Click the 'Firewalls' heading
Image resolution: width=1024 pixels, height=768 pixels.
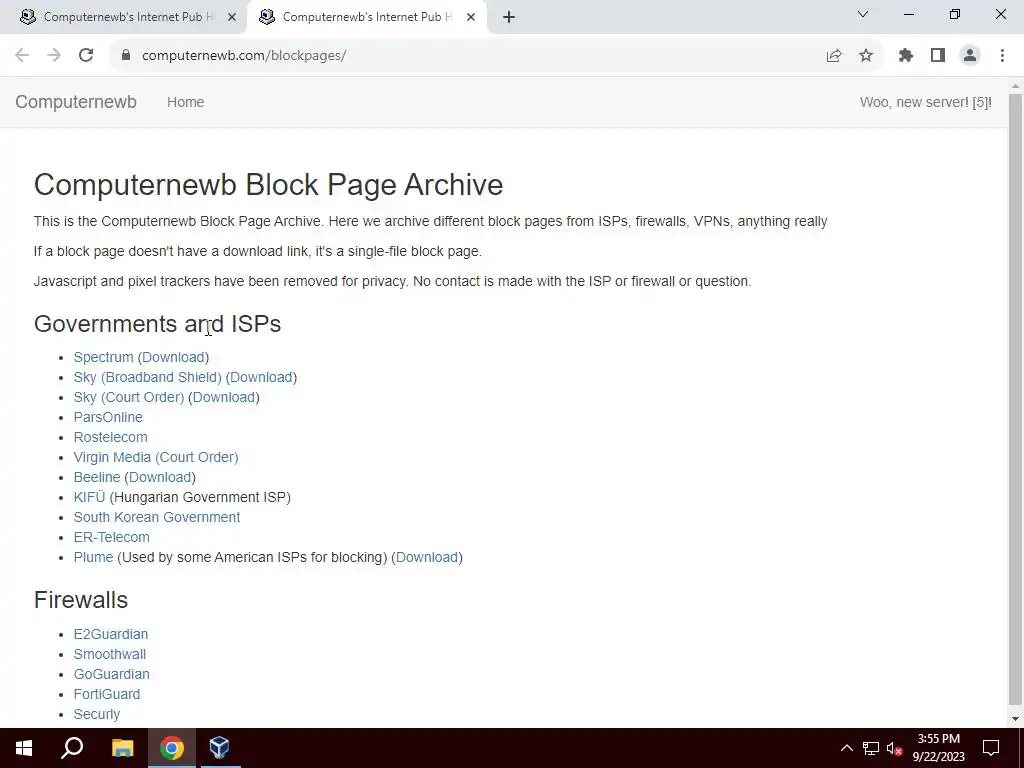click(x=81, y=600)
